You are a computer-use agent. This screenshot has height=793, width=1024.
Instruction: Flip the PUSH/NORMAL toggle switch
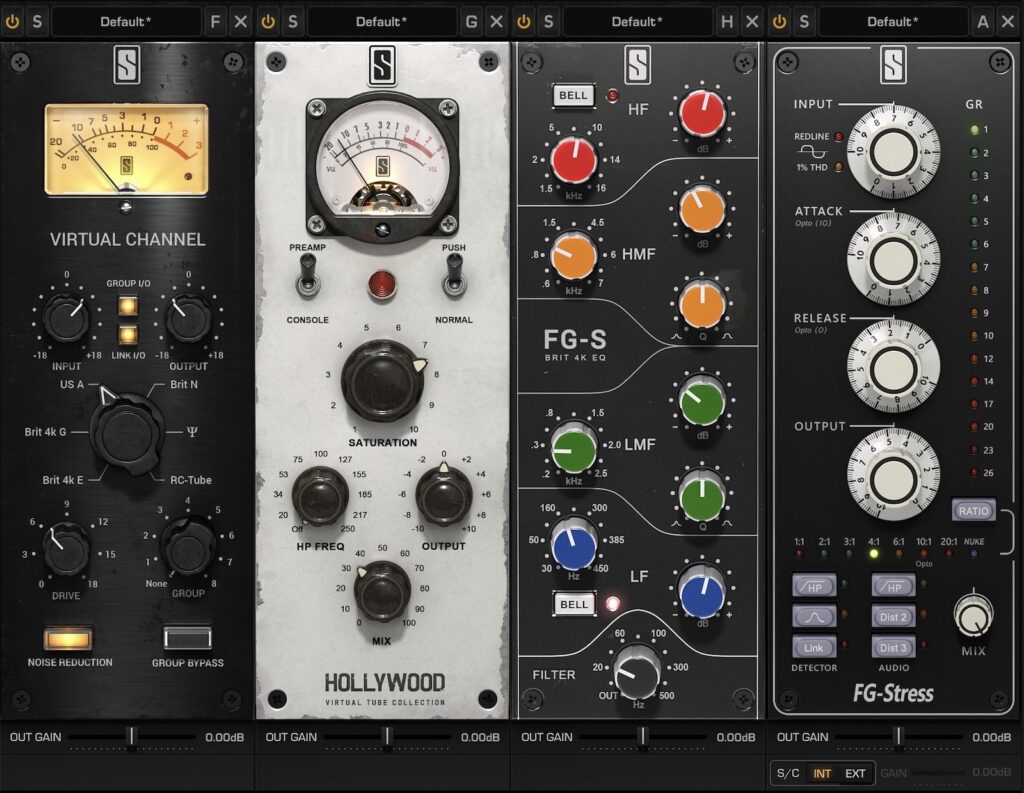tap(453, 275)
